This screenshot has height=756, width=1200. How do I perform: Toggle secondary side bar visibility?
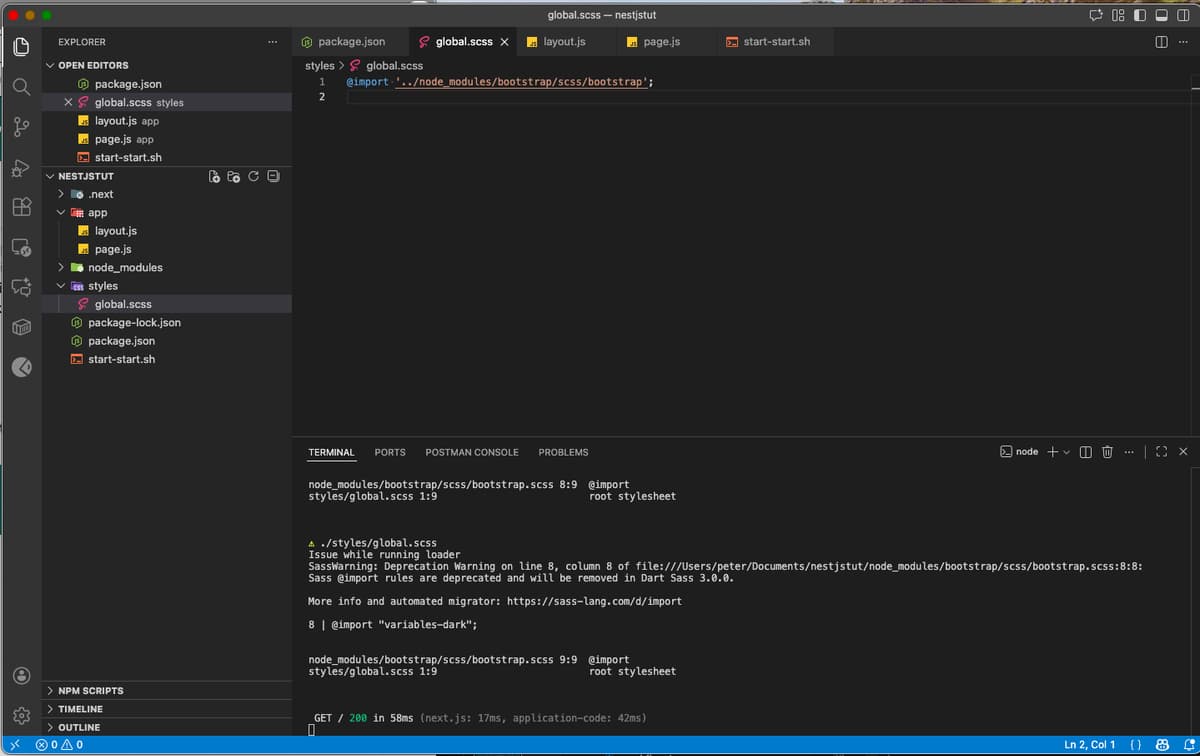point(1184,15)
